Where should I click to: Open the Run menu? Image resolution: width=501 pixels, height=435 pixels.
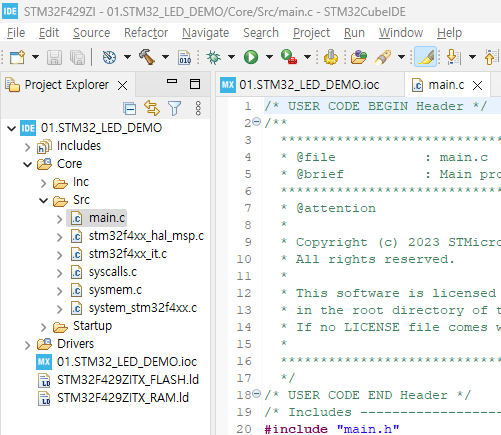pos(354,33)
